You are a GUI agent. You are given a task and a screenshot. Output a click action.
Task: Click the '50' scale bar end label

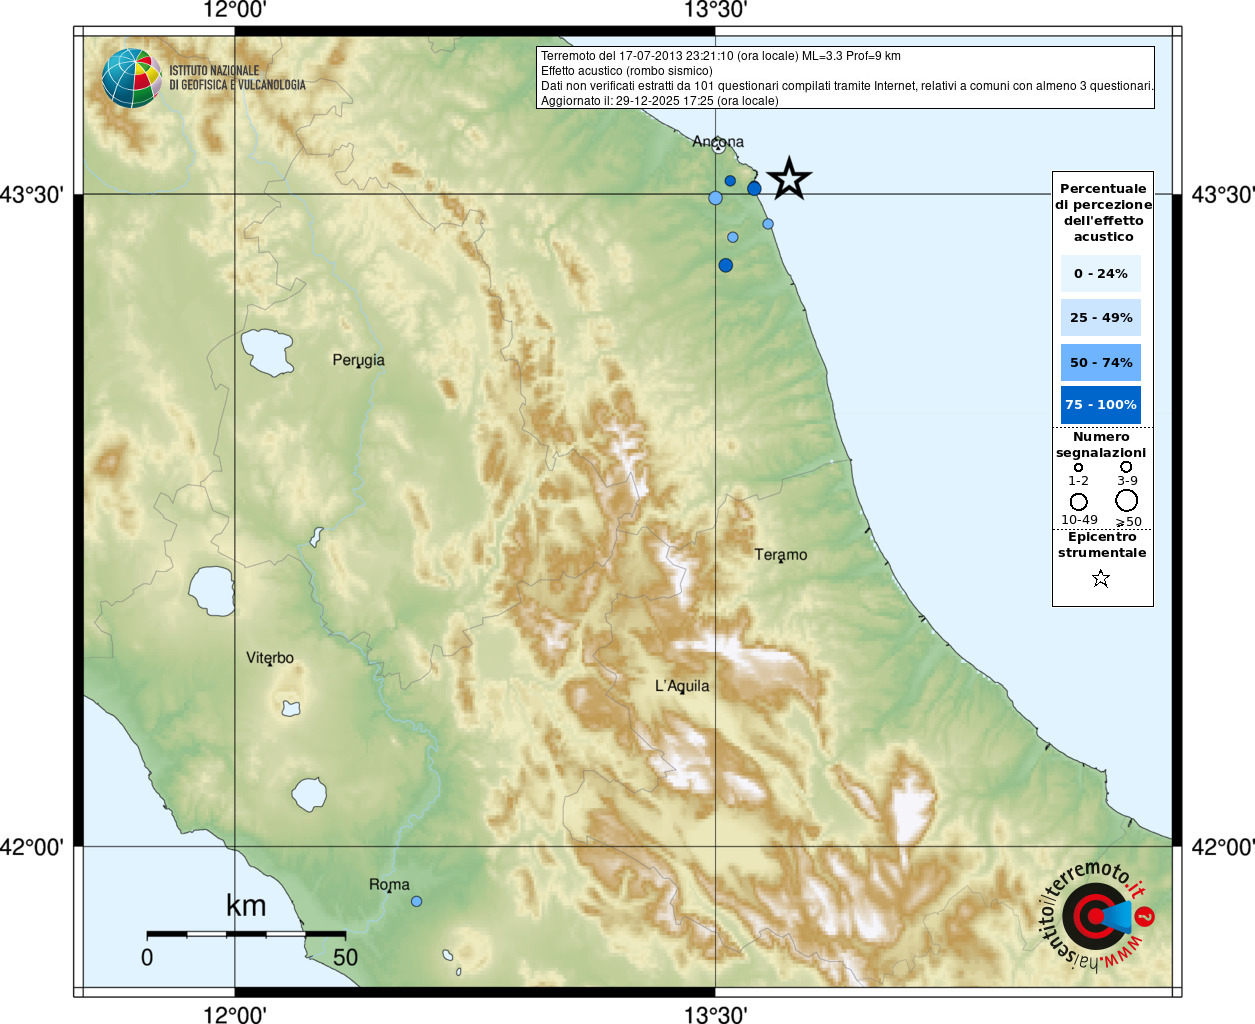tap(345, 957)
